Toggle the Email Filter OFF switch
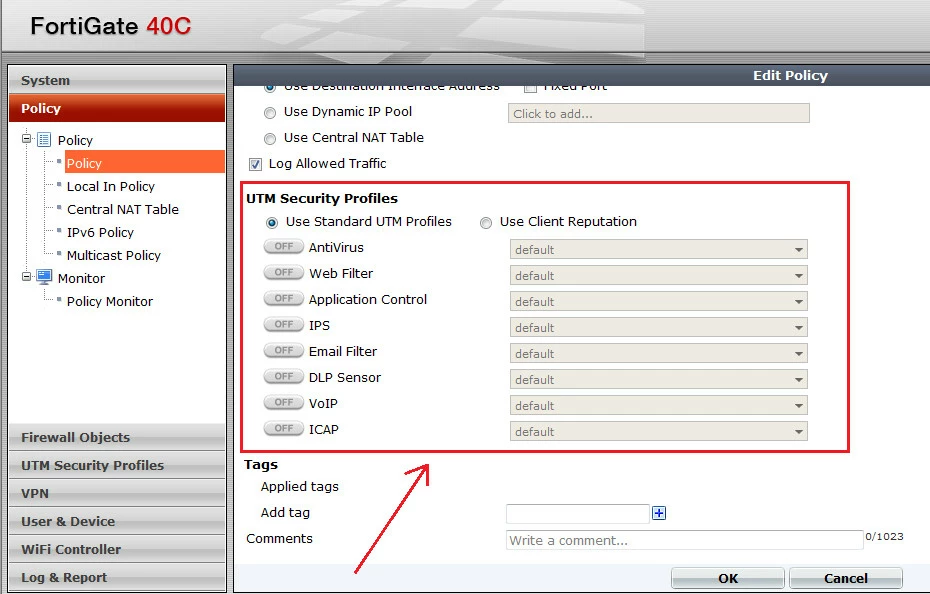930x594 pixels. [284, 351]
